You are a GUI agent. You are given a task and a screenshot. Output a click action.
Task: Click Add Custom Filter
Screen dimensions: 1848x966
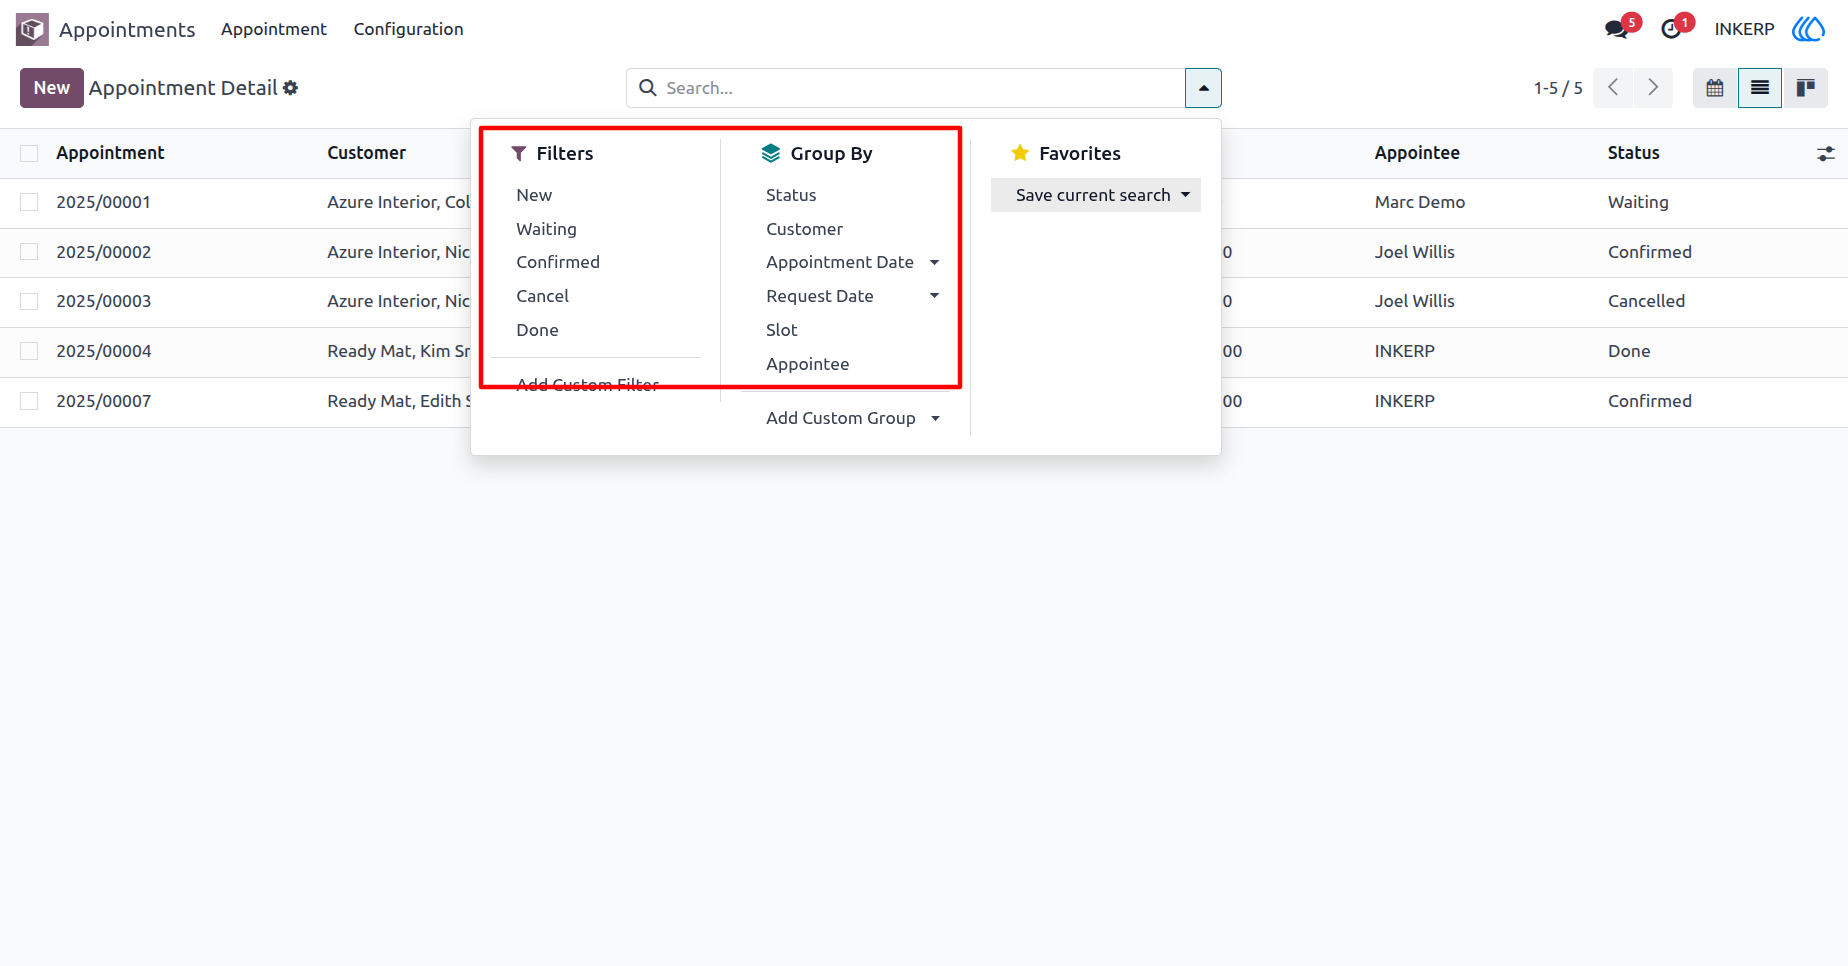click(x=587, y=384)
